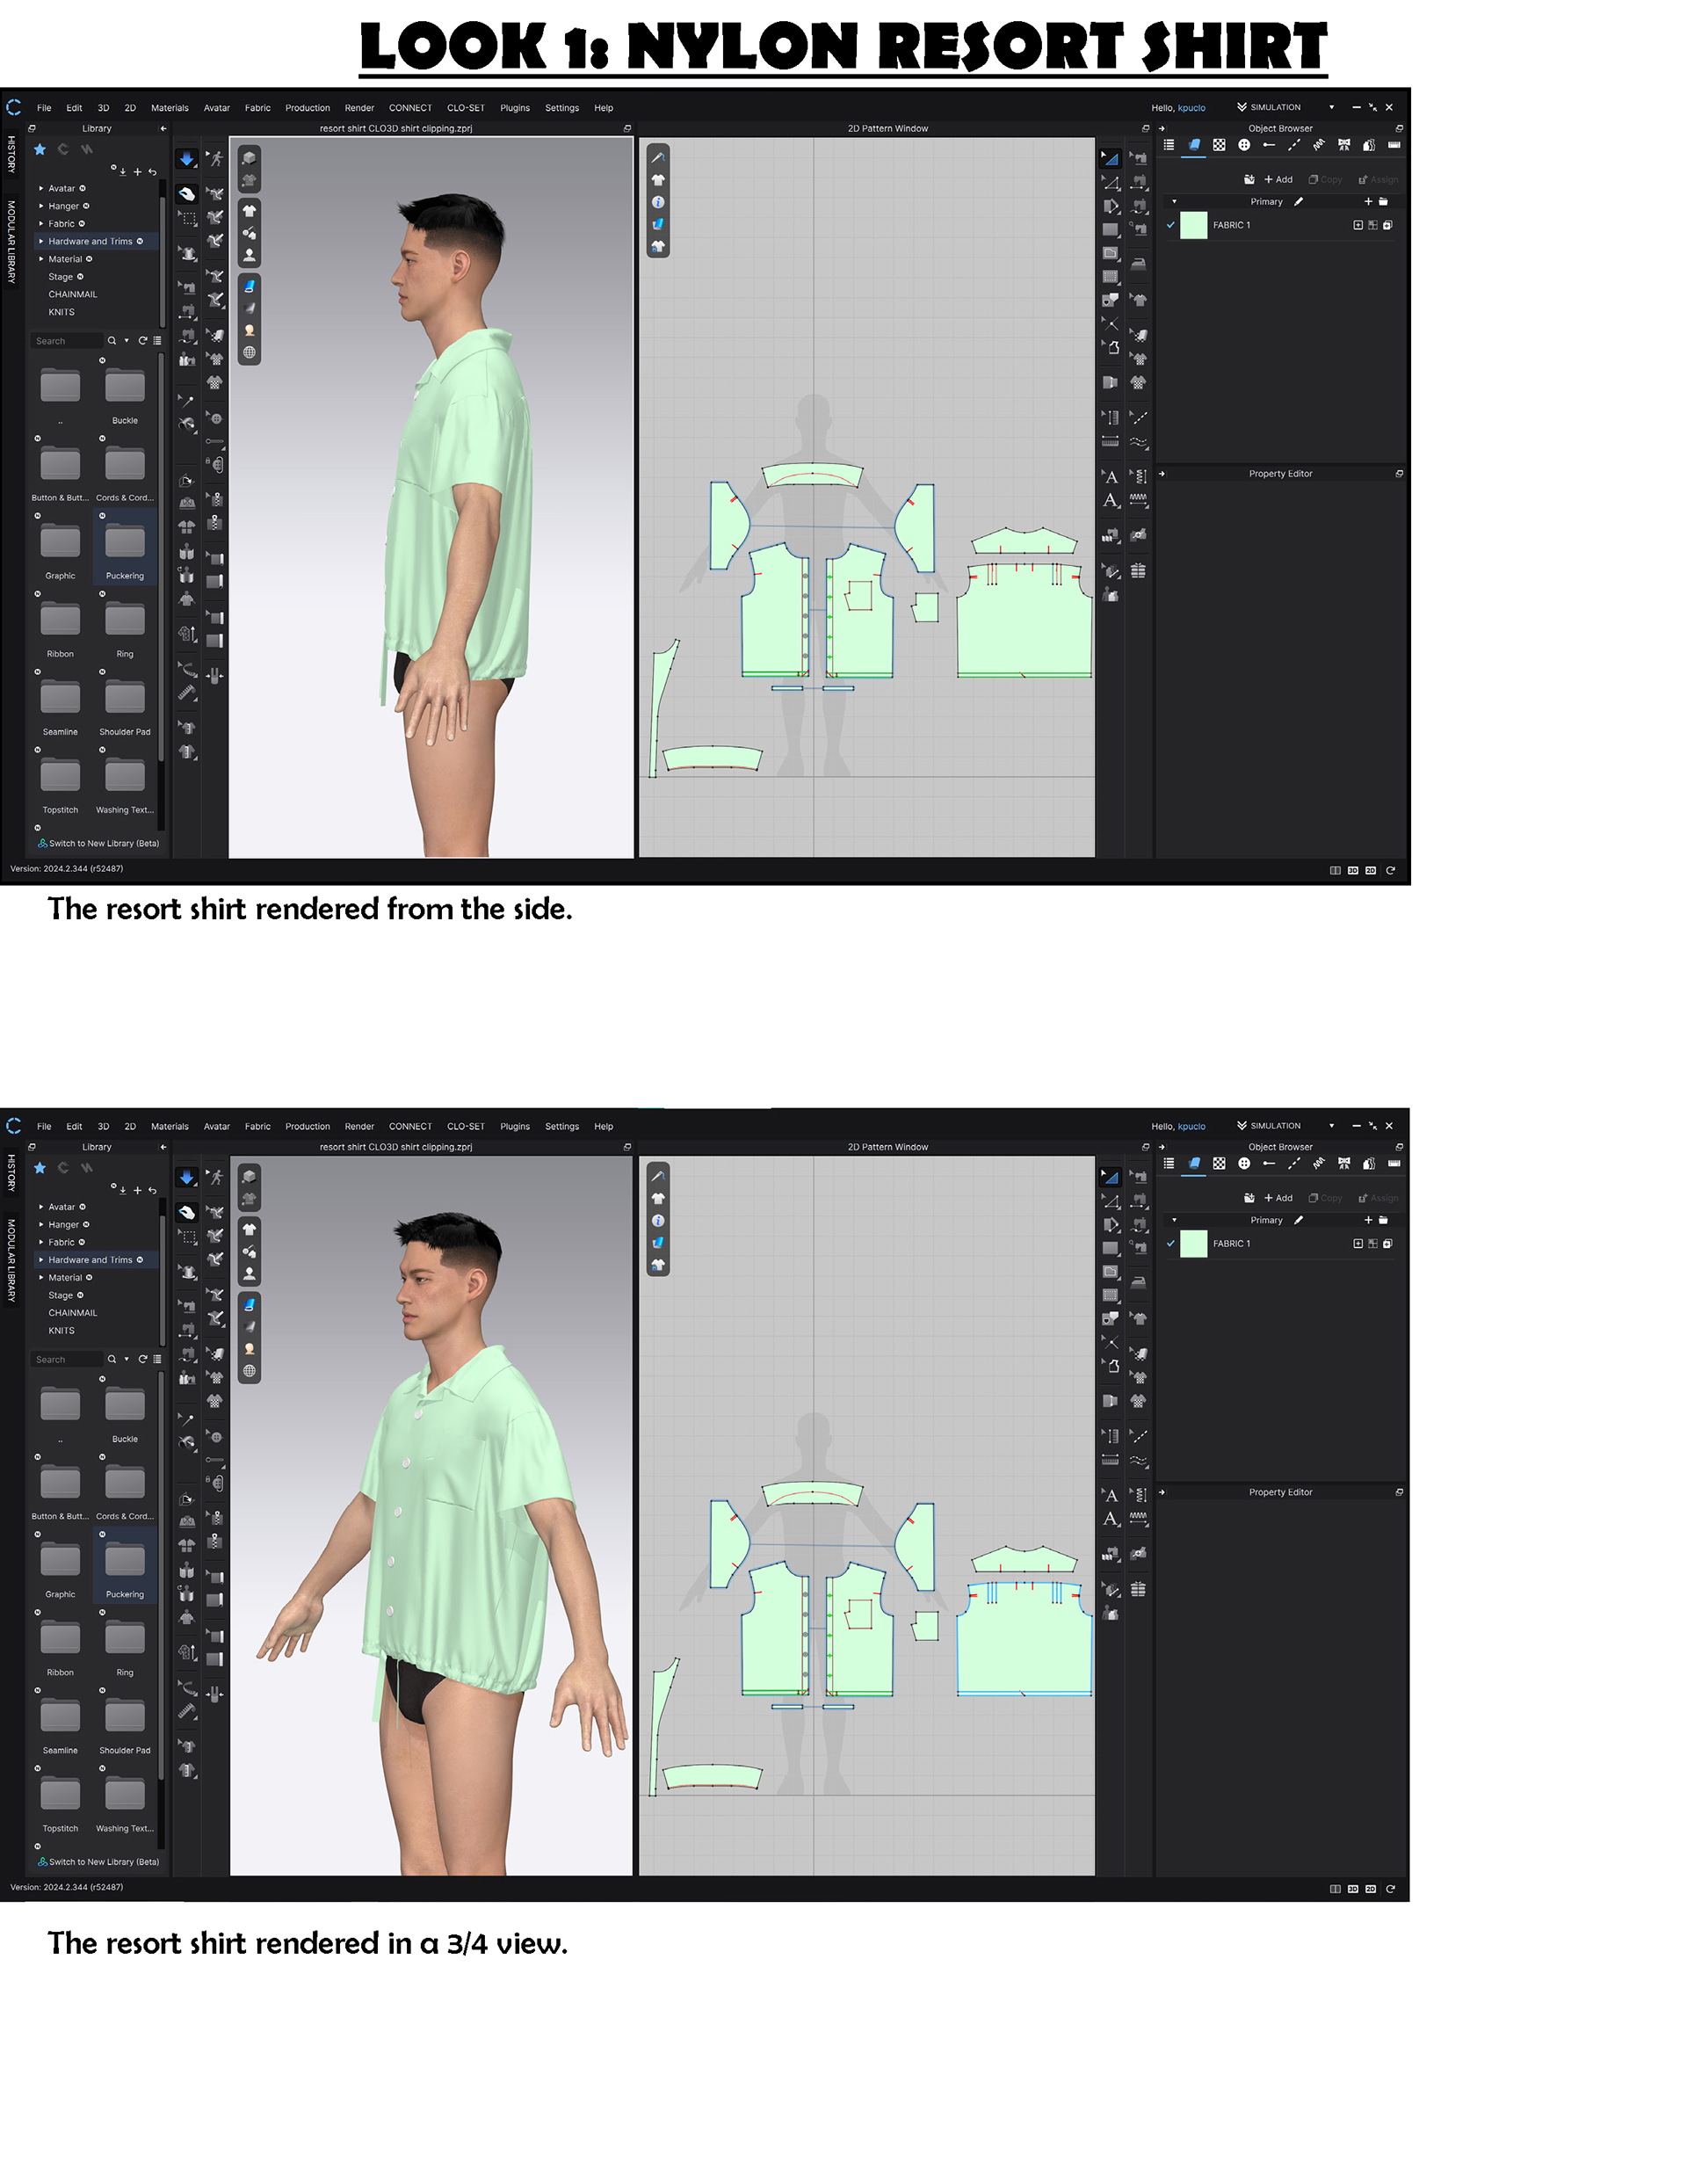Click 'Switch to New Library (Beta)' in 3/4-view screenshot
1687x2184 pixels.
(x=98, y=1862)
